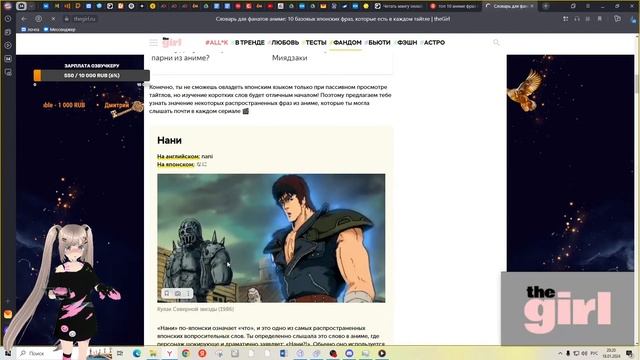Switch to the 'топ 10 аниме фраз' tab
This screenshot has height=360, width=640.
(x=454, y=6)
